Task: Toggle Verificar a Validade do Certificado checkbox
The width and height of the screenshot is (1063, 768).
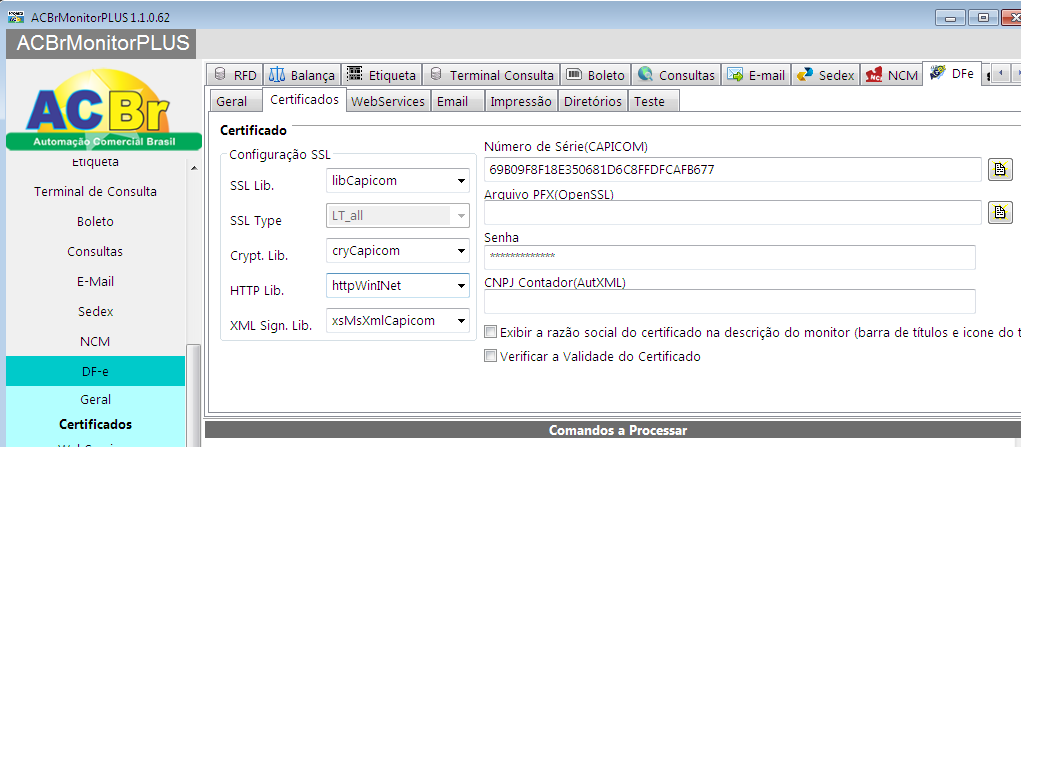Action: 490,355
